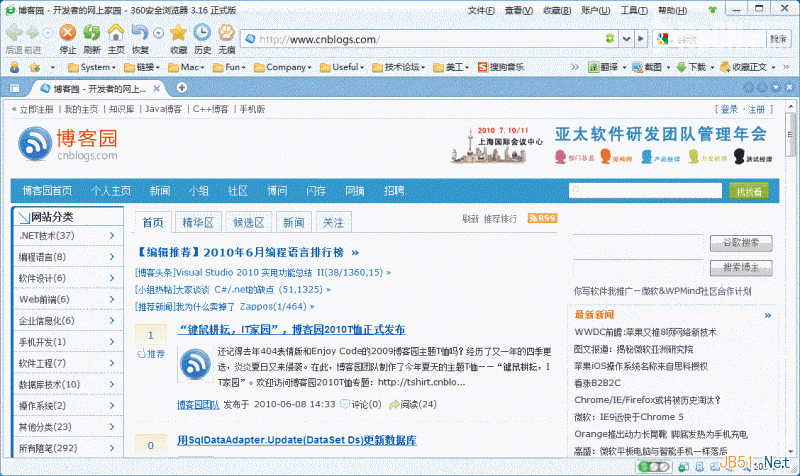Open the address bar history dropdown
The height and width of the screenshot is (476, 800).
point(626,39)
